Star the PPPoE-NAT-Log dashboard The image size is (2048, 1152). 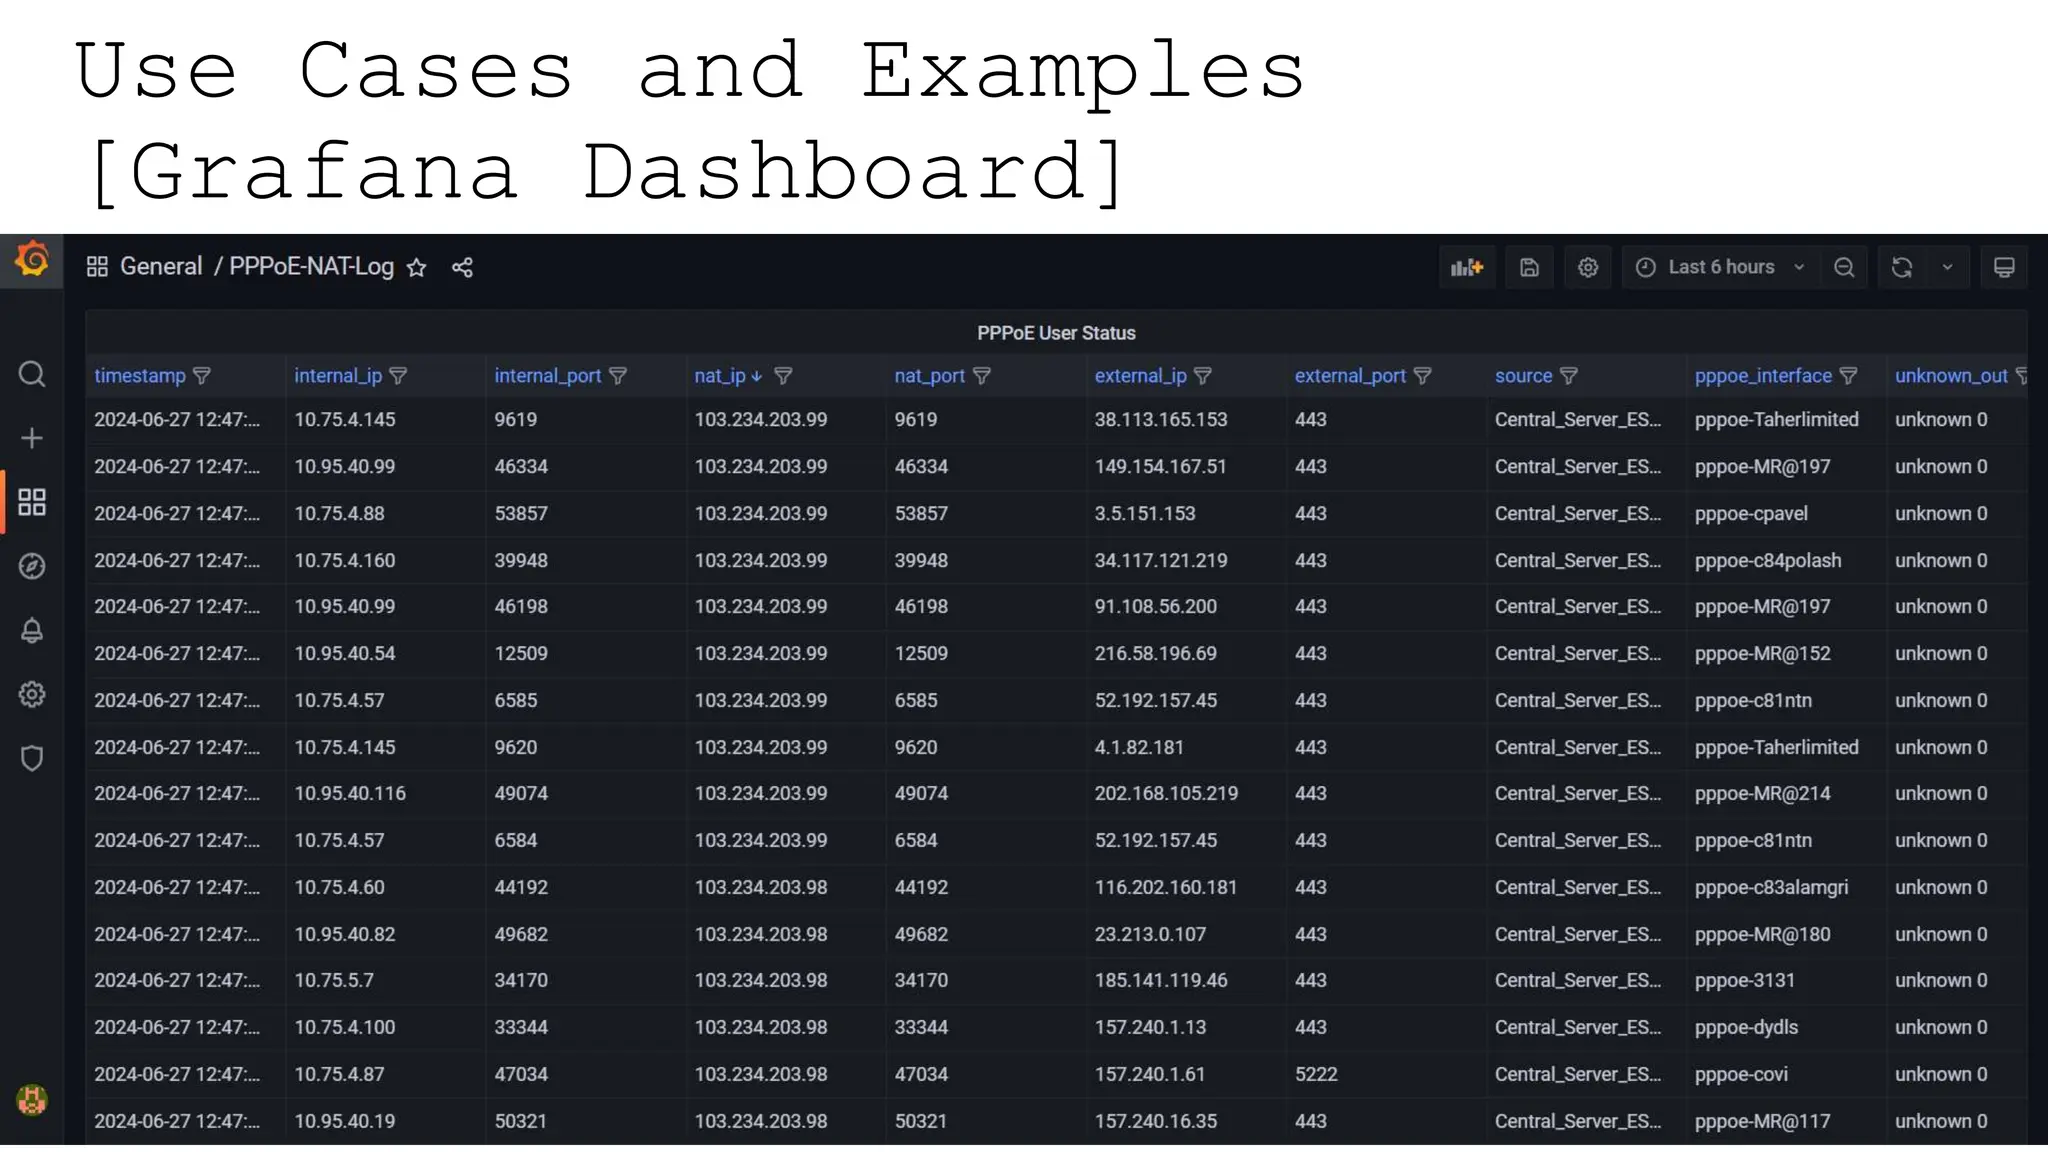(x=417, y=267)
